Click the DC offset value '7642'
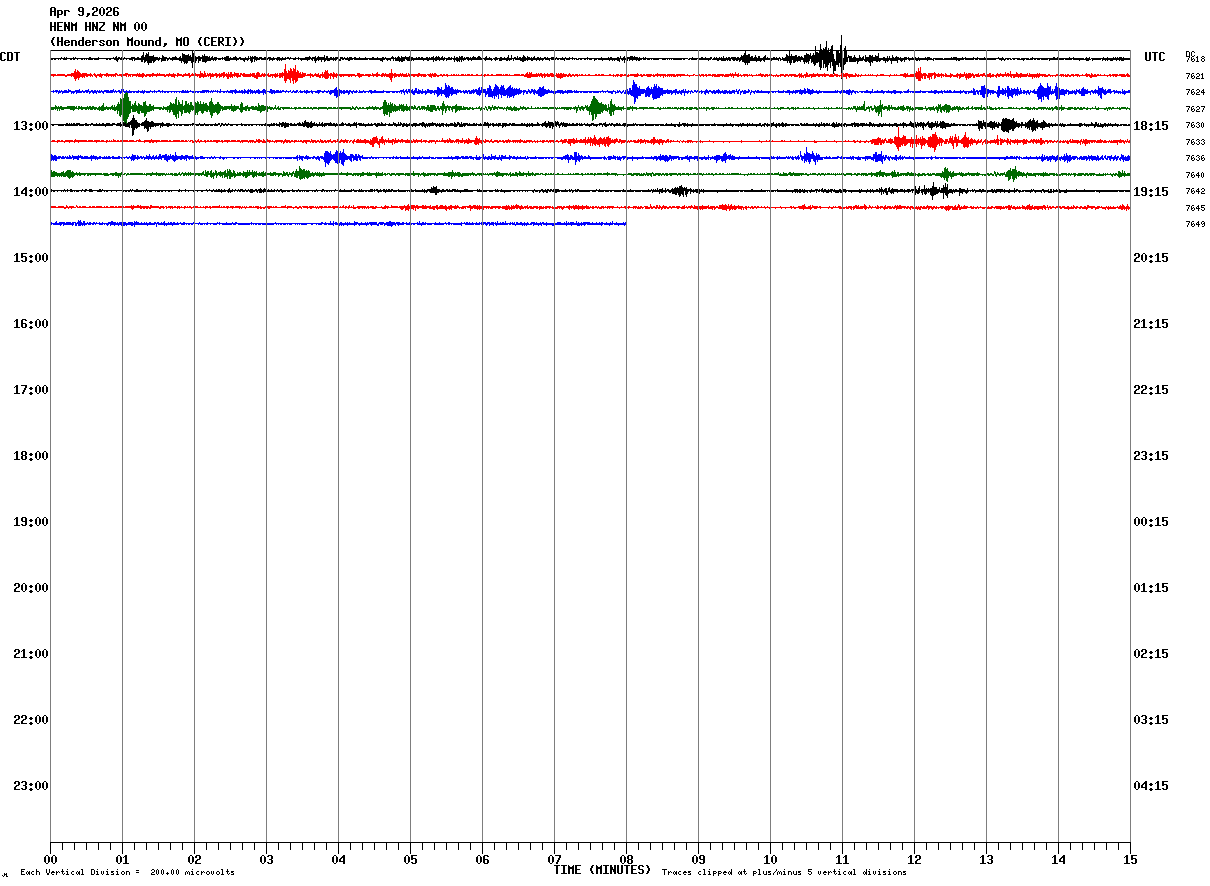 coord(1195,192)
